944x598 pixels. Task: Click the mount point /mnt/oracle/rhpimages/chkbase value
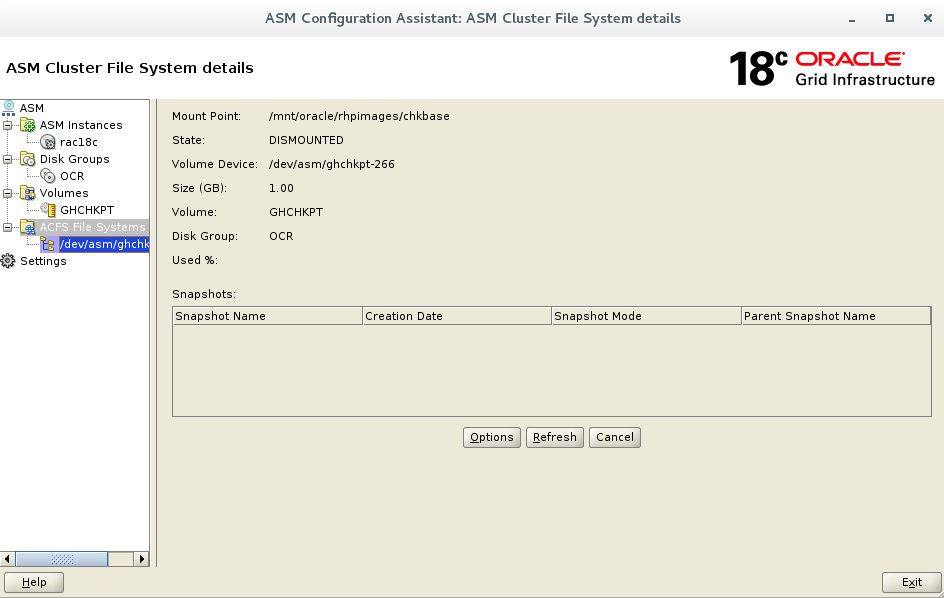359,116
